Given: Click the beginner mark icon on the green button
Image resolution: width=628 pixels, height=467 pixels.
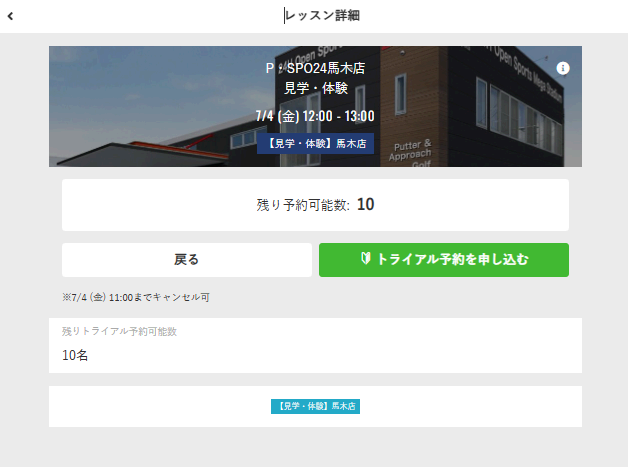Looking at the screenshot, I should tap(365, 260).
